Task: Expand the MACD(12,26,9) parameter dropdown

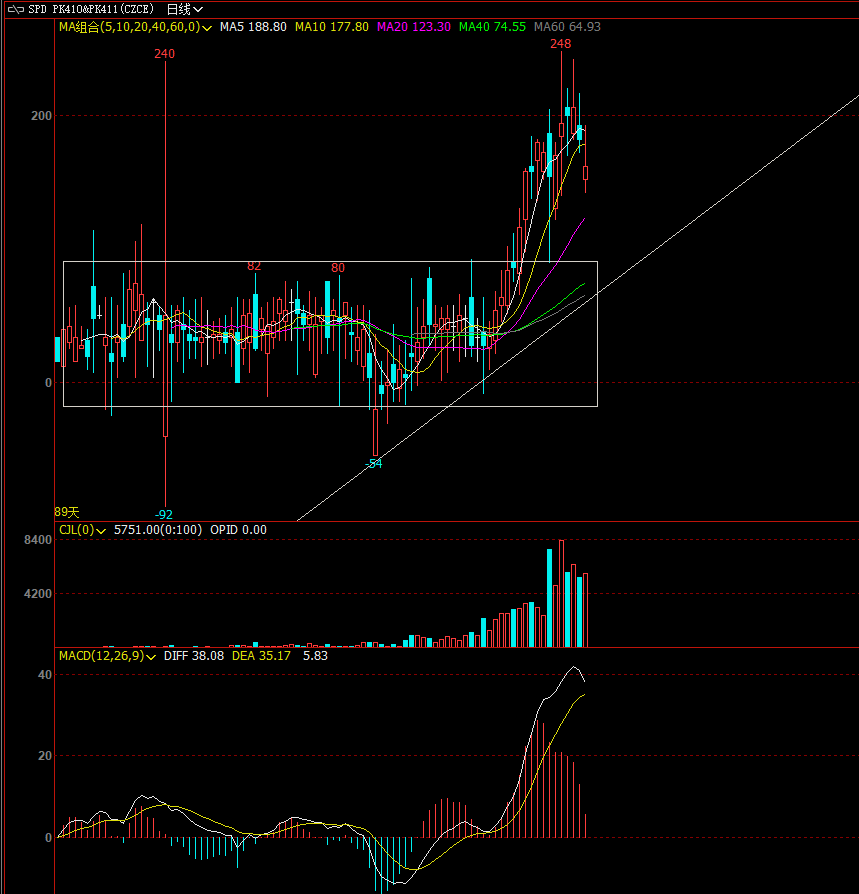Action: pyautogui.click(x=151, y=657)
